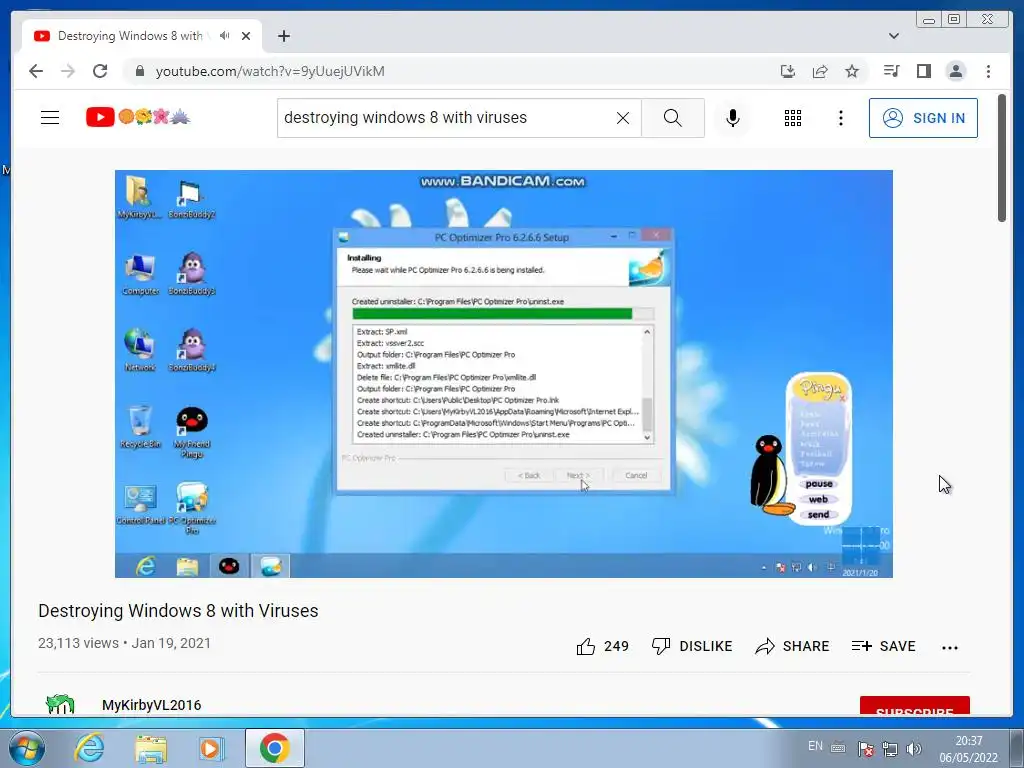Open the MyKirbyVL2016 channel name link
Viewport: 1024px width, 768px height.
(x=152, y=705)
